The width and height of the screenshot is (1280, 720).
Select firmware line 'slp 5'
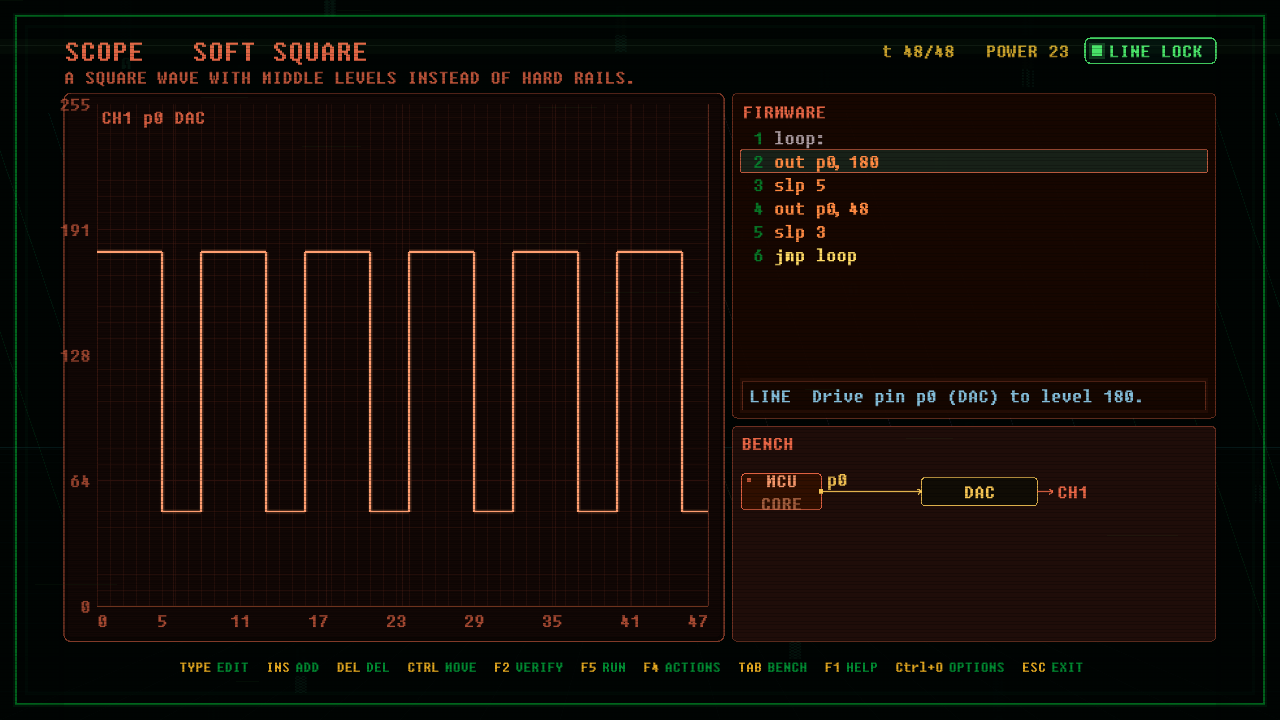[x=973, y=186]
